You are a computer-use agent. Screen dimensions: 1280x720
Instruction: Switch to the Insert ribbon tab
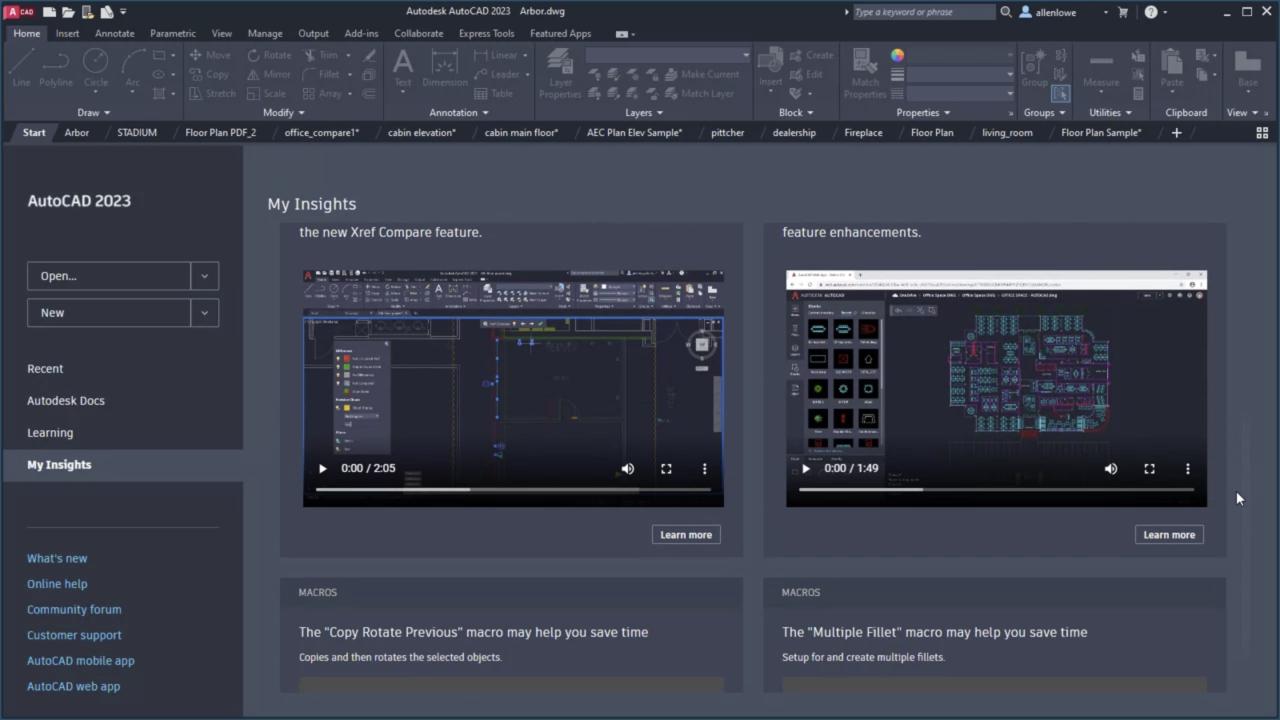pyautogui.click(x=67, y=33)
